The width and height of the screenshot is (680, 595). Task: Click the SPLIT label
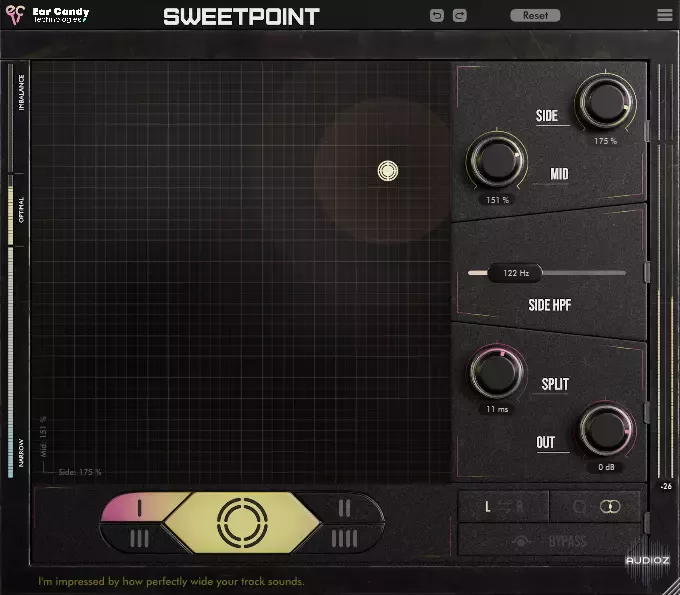pyautogui.click(x=555, y=384)
